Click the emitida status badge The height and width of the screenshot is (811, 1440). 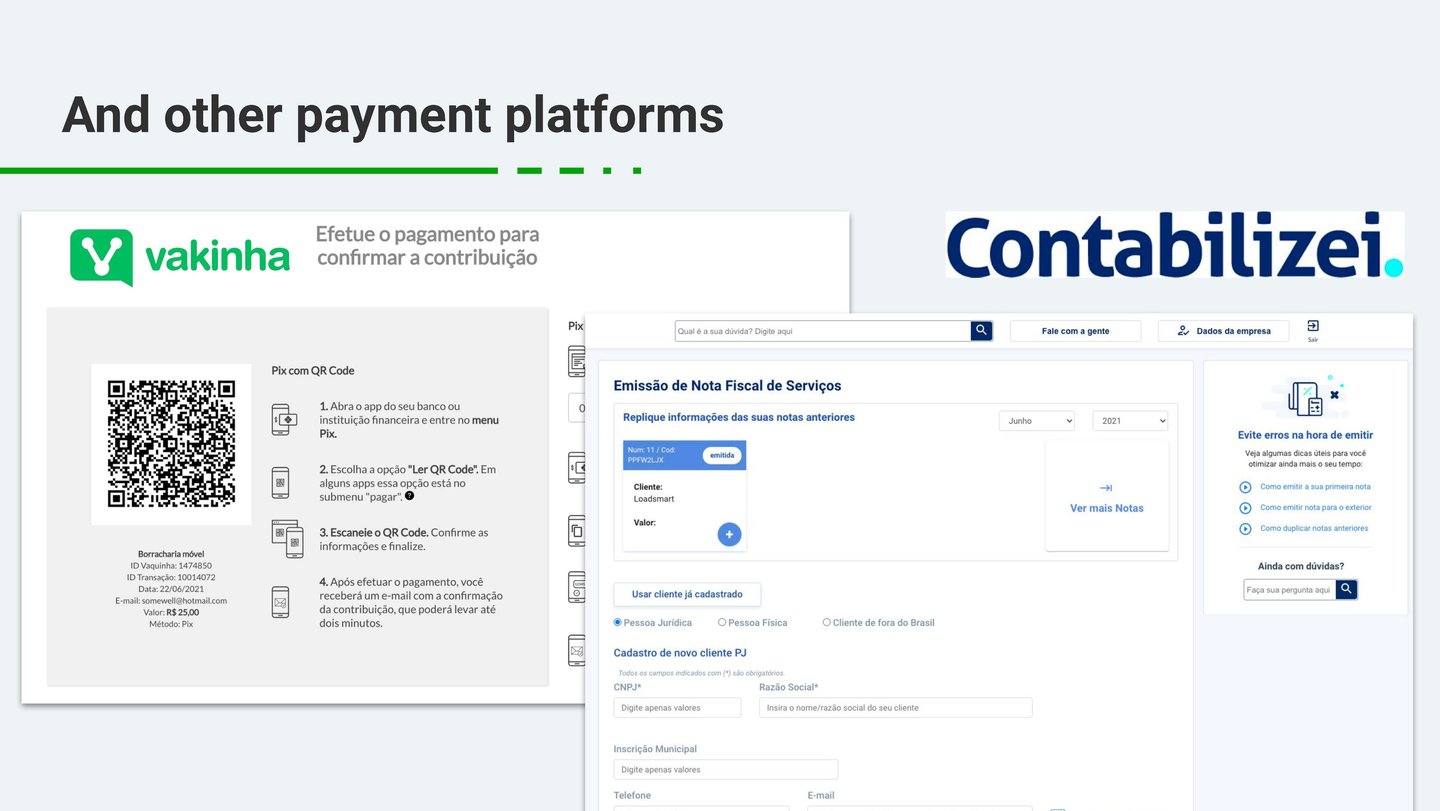pos(722,455)
